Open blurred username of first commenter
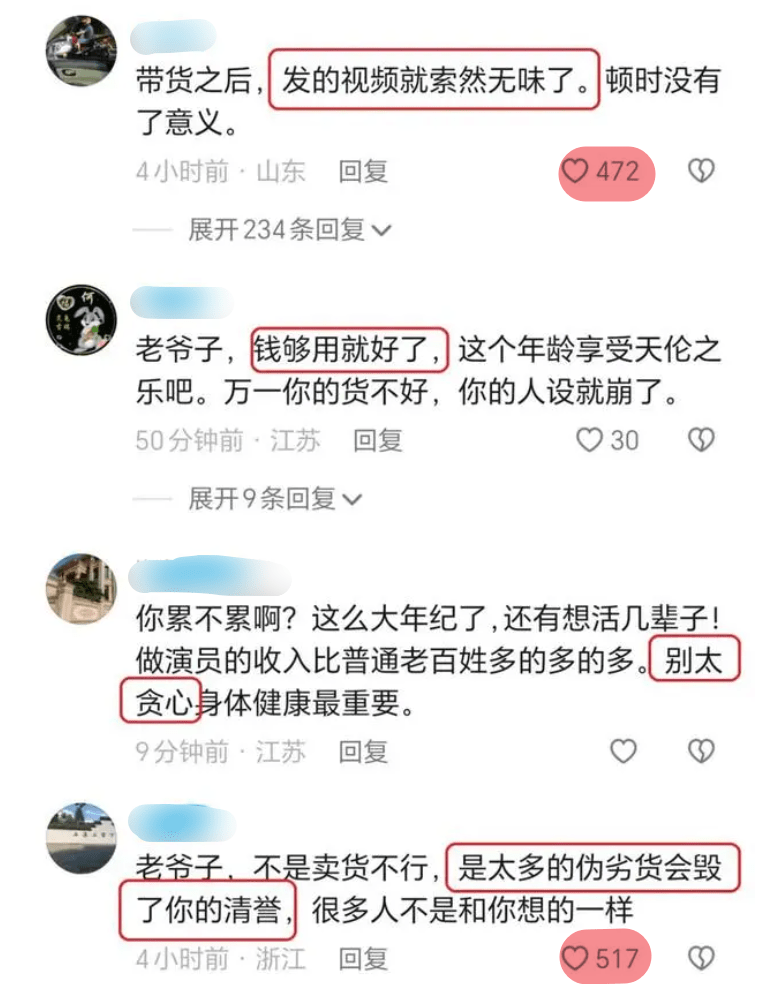The width and height of the screenshot is (764, 984). (173, 36)
